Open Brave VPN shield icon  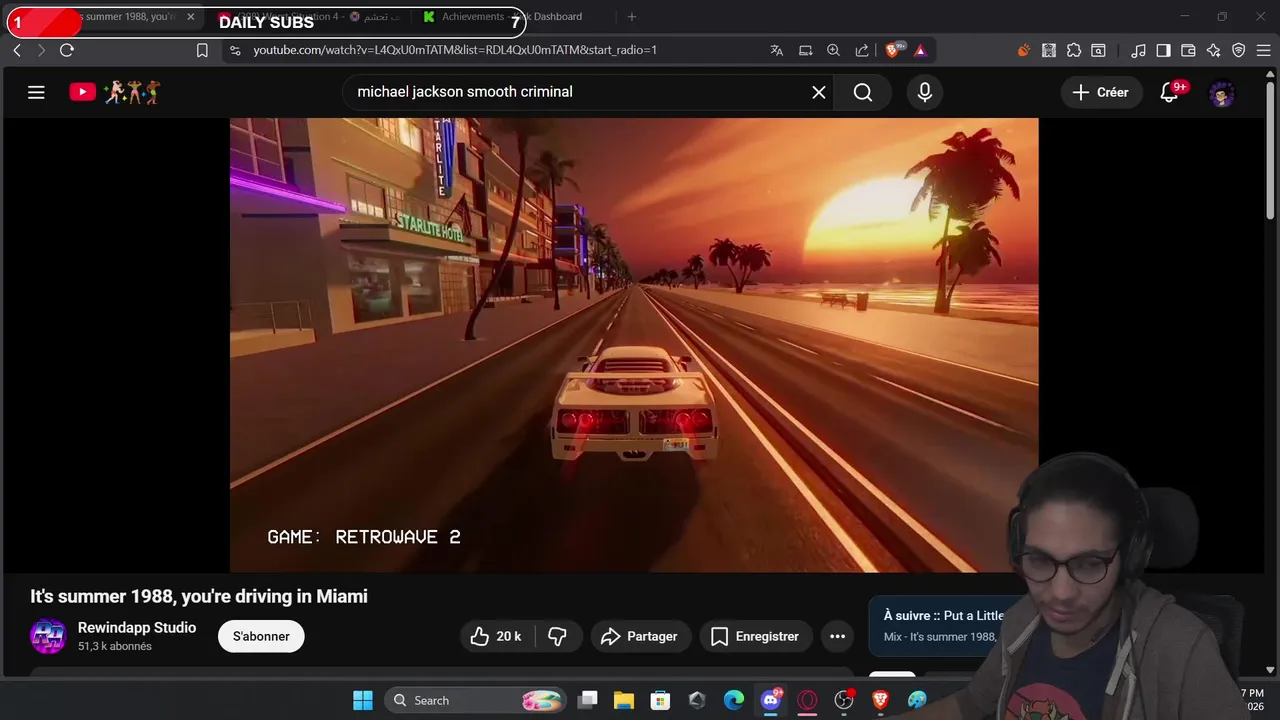pyautogui.click(x=1238, y=50)
